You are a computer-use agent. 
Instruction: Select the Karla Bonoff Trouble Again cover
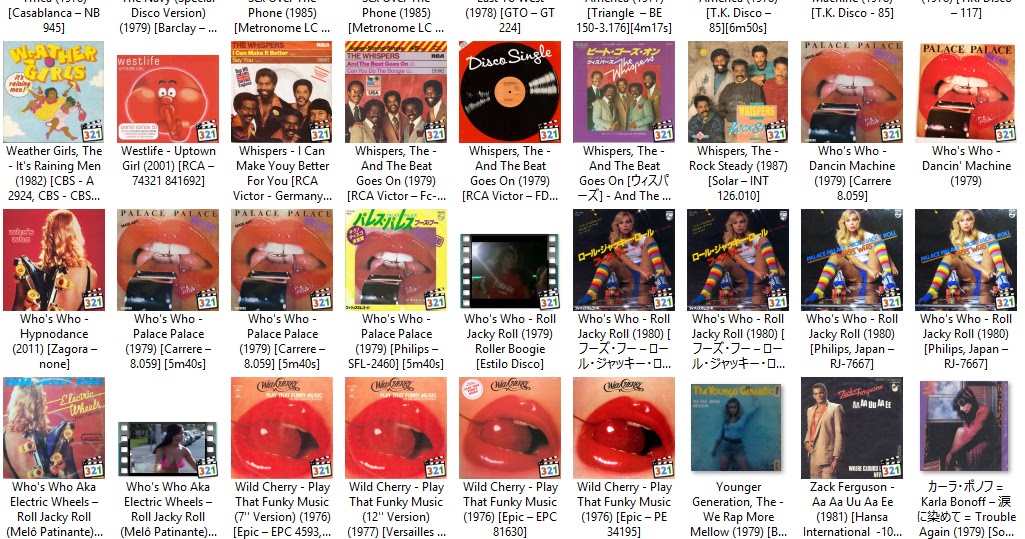[966, 427]
